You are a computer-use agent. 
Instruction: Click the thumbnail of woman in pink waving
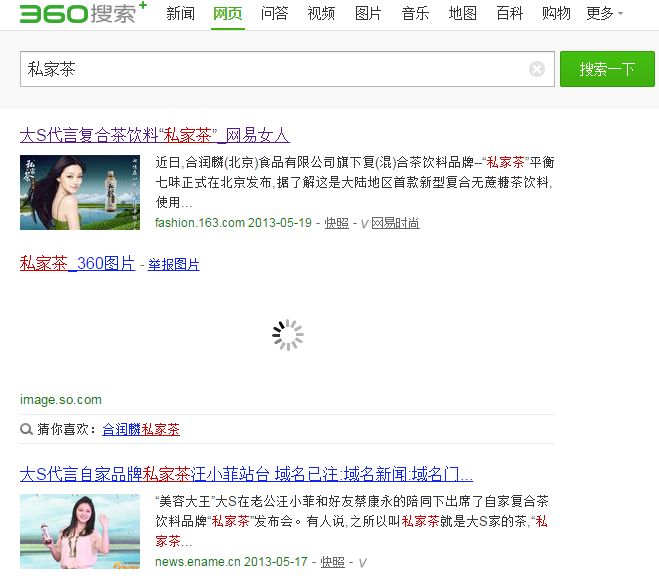[80, 532]
